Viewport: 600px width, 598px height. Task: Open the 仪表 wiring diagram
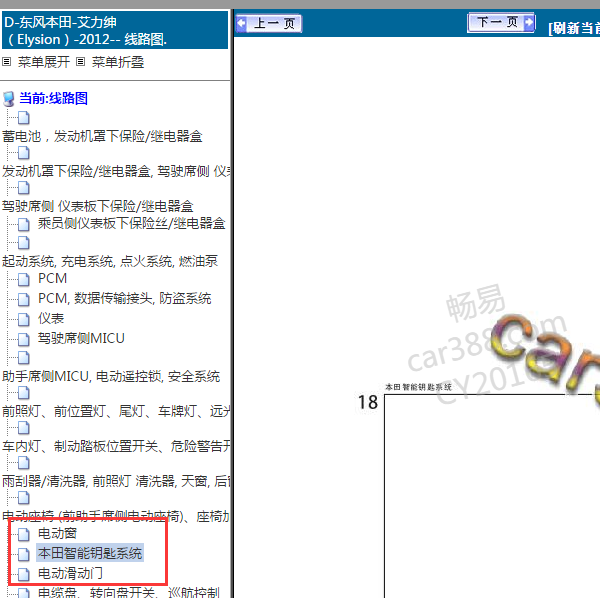click(51, 318)
